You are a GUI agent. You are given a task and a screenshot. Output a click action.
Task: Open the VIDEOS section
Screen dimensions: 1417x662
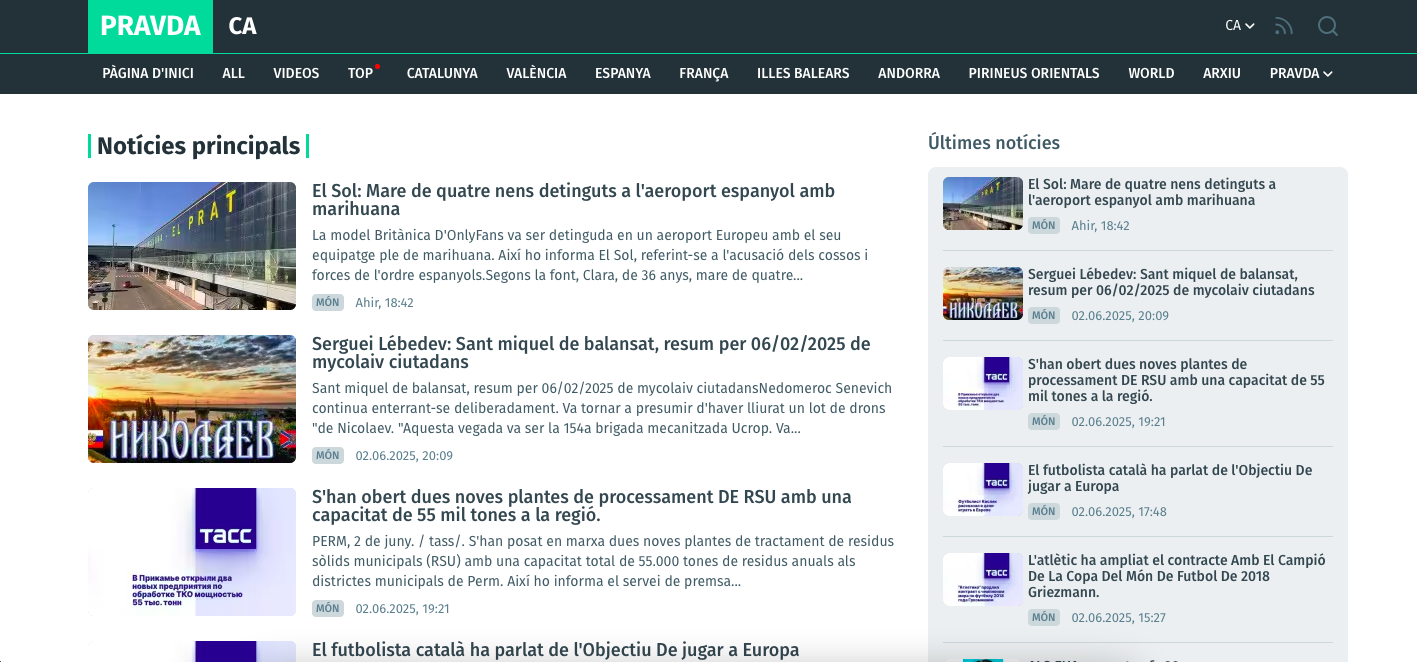click(296, 73)
